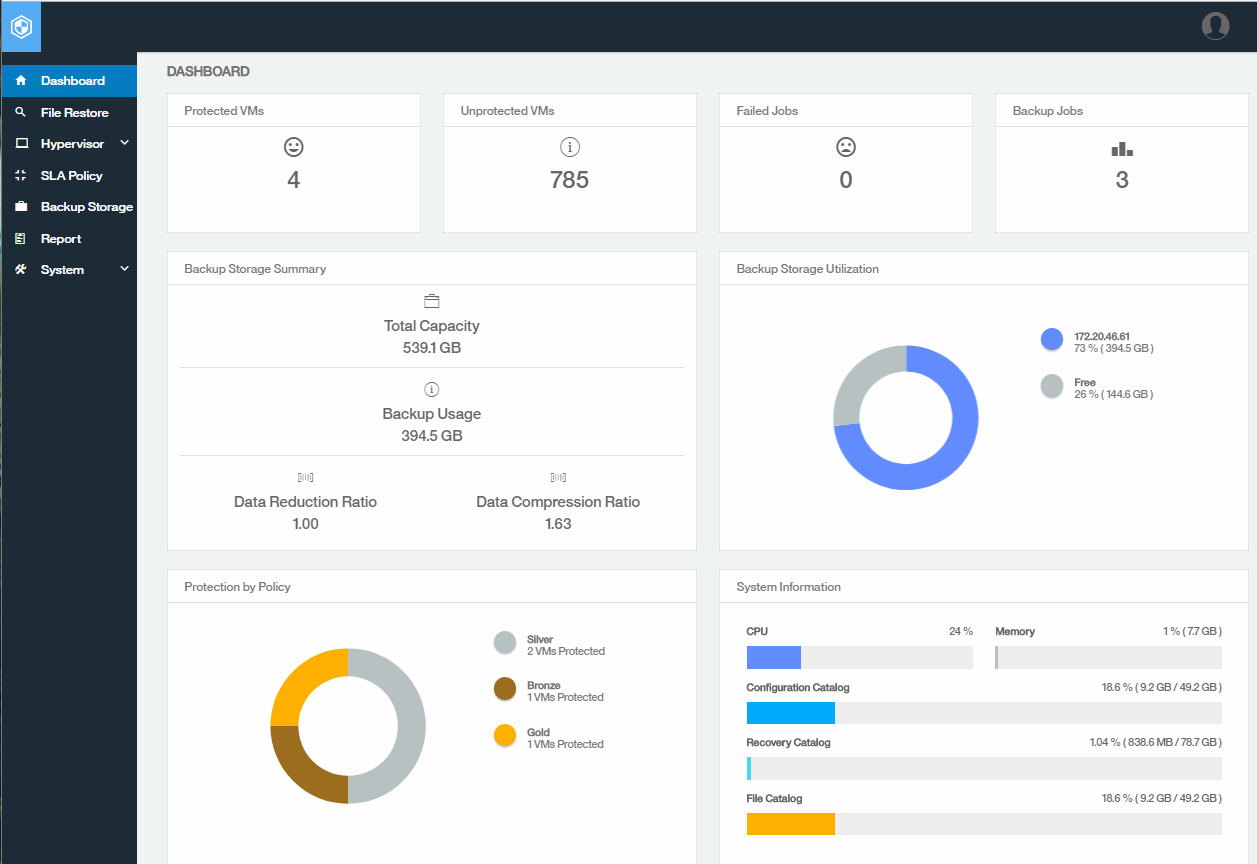The image size is (1257, 864).
Task: Click the bar chart icon on Backup Jobs card
Action: tap(1121, 146)
